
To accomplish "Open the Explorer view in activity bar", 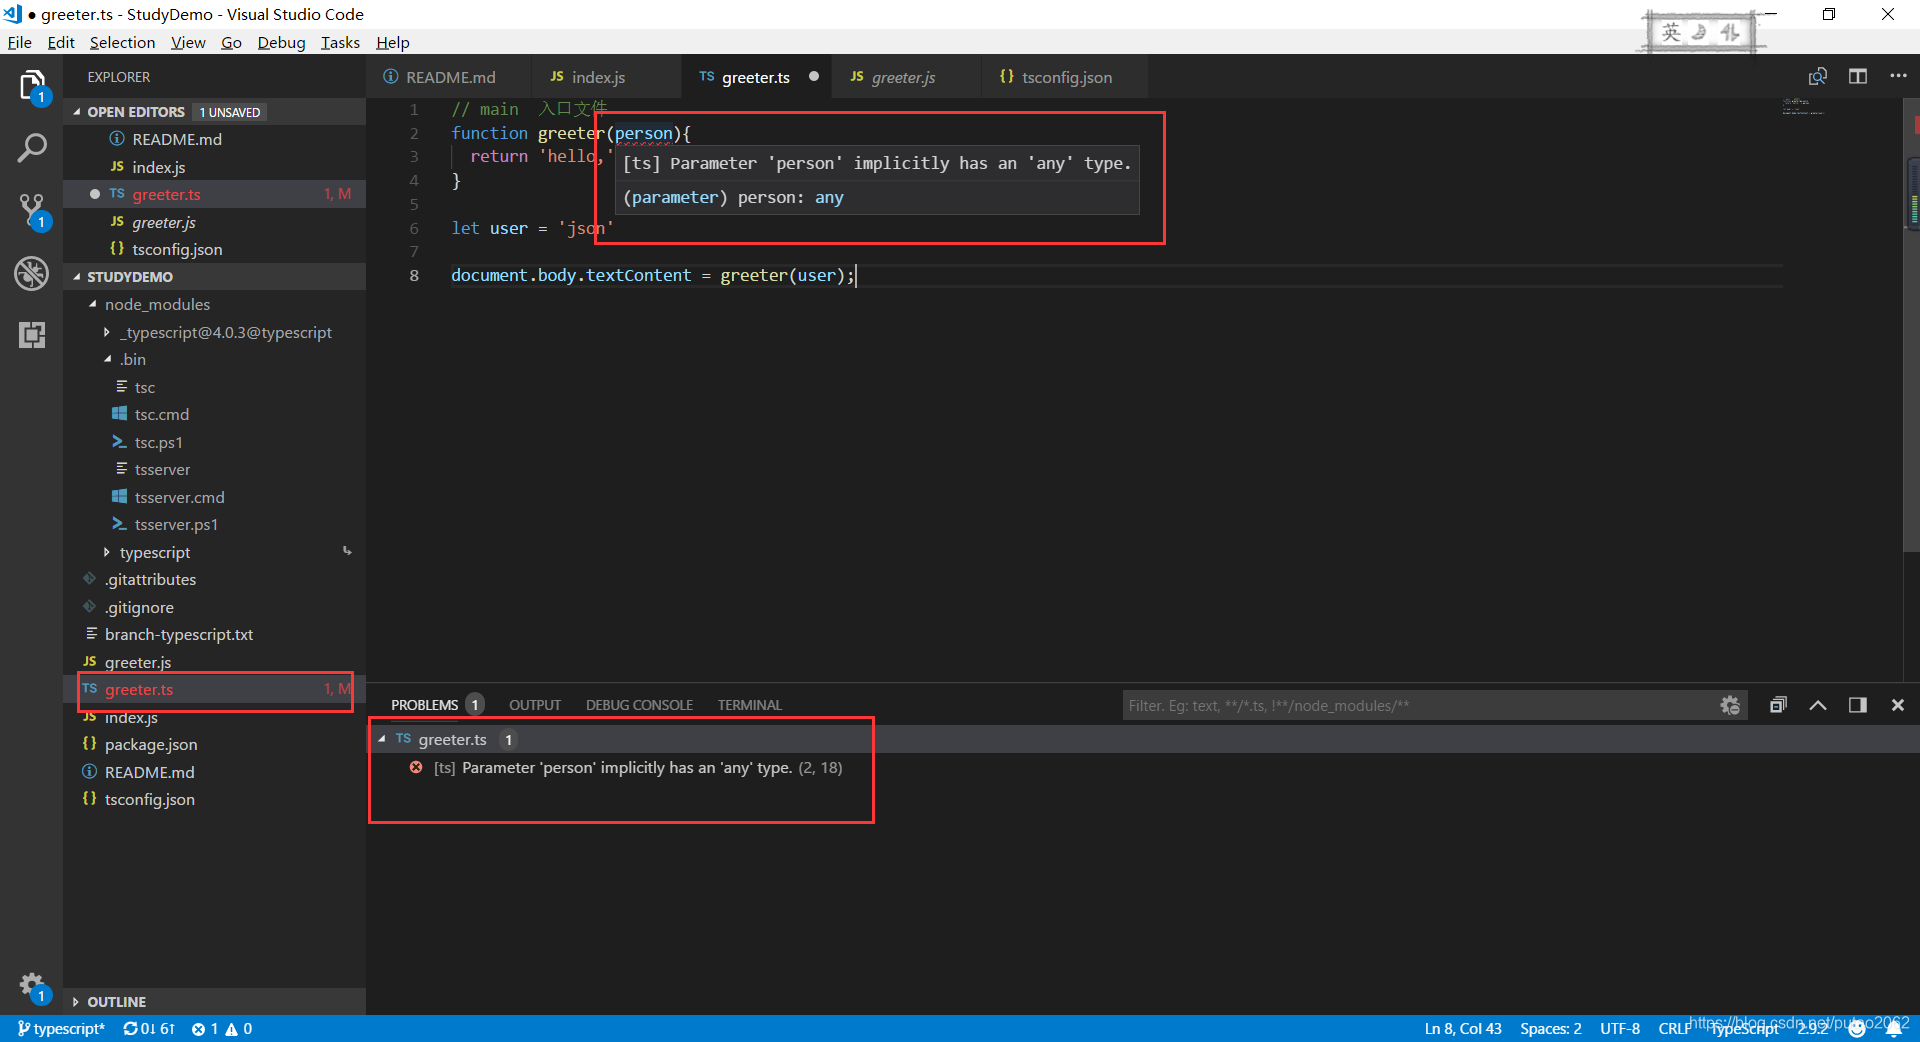I will 32,86.
